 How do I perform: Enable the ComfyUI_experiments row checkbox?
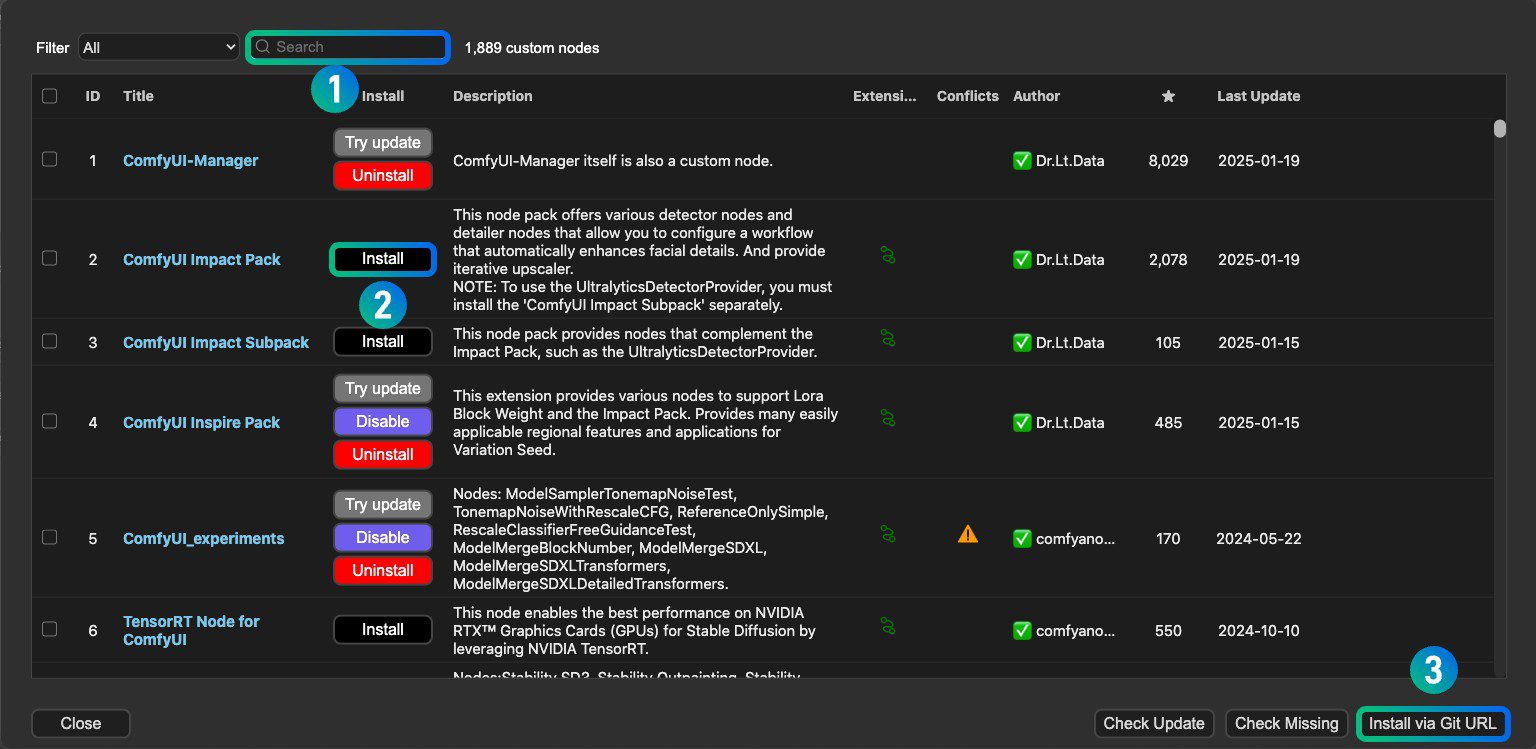(x=49, y=537)
